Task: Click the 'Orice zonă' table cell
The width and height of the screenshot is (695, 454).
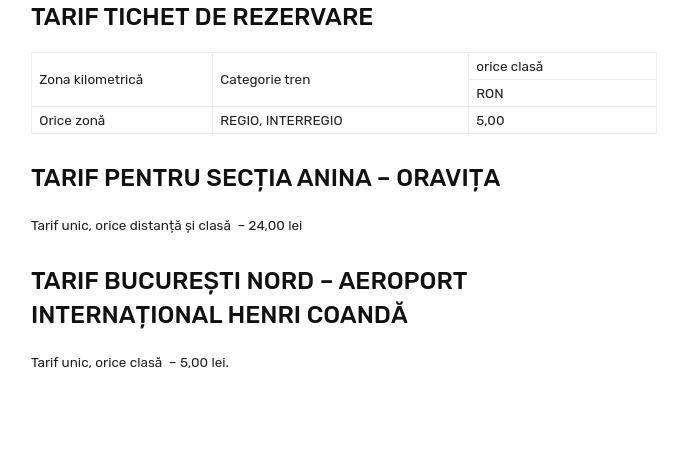Action: tap(72, 120)
